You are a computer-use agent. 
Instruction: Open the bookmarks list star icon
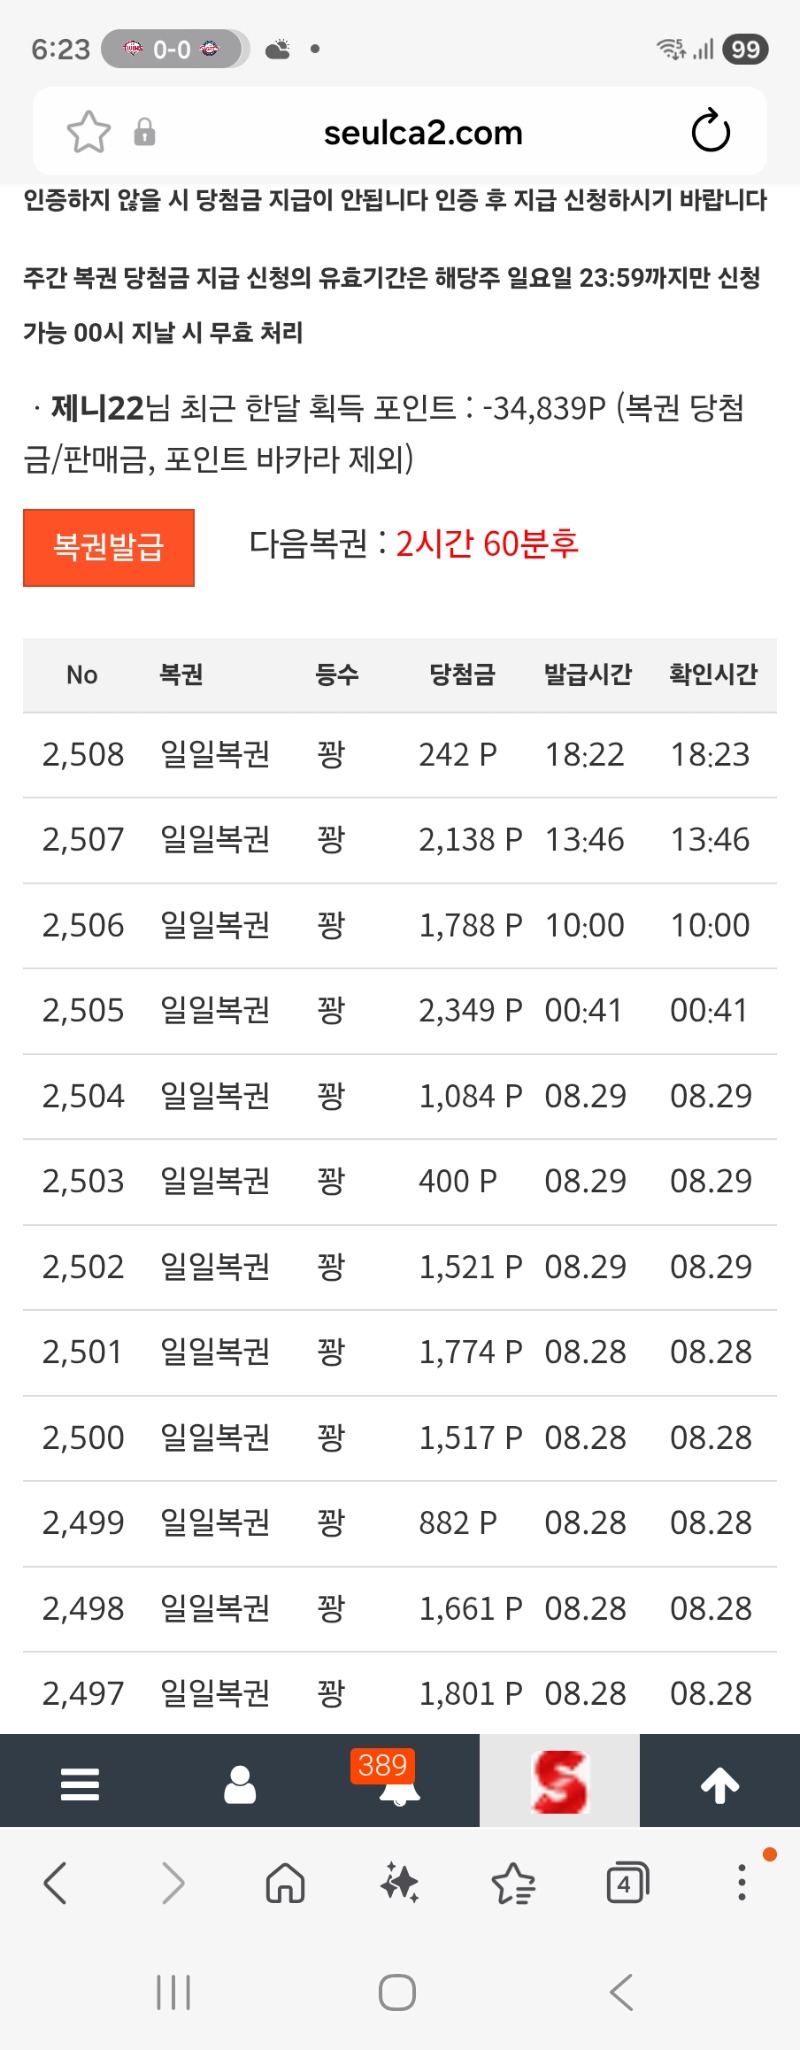tap(514, 1884)
